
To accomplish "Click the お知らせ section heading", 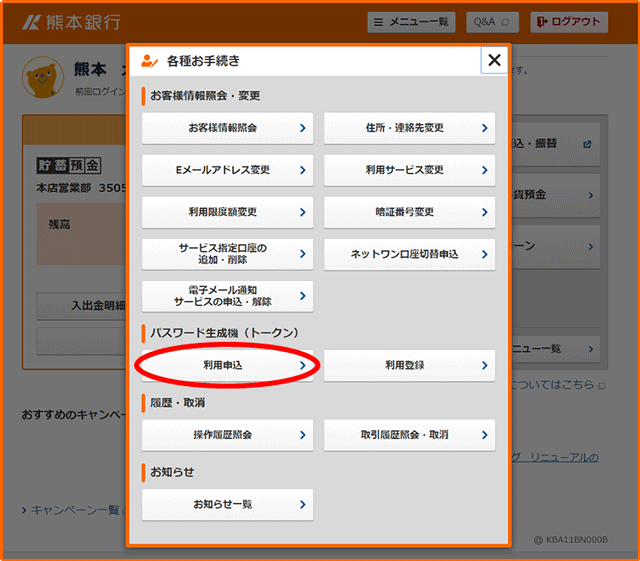I will click(x=172, y=472).
